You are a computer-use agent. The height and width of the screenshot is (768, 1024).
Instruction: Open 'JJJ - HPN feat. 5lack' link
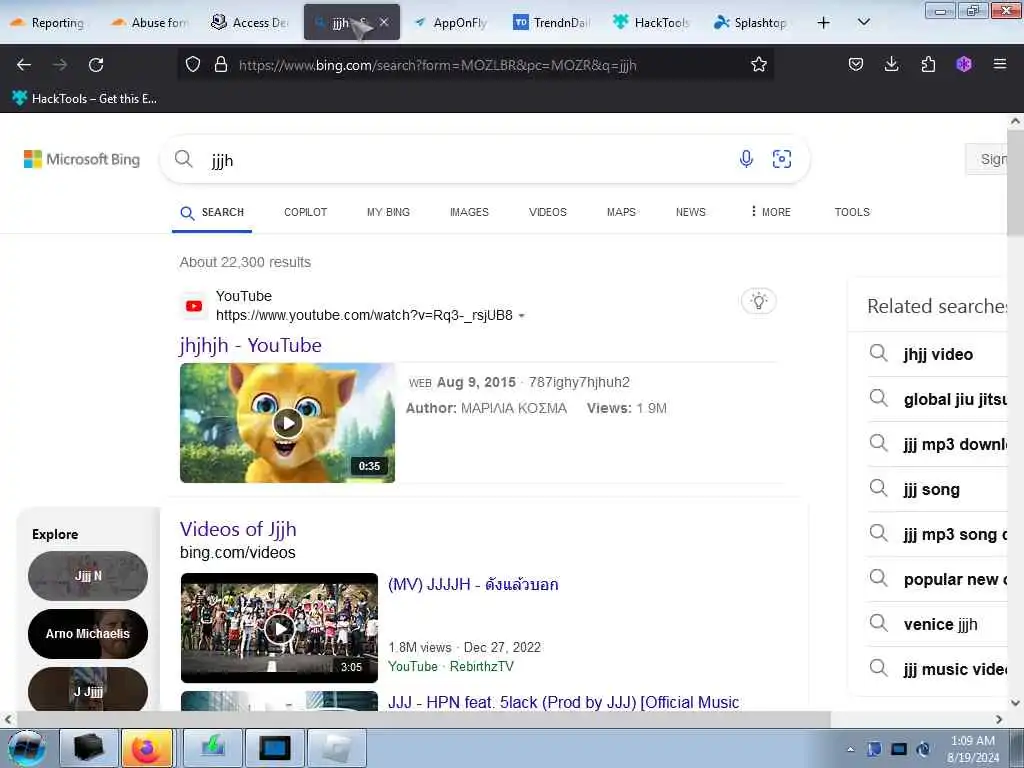click(564, 702)
